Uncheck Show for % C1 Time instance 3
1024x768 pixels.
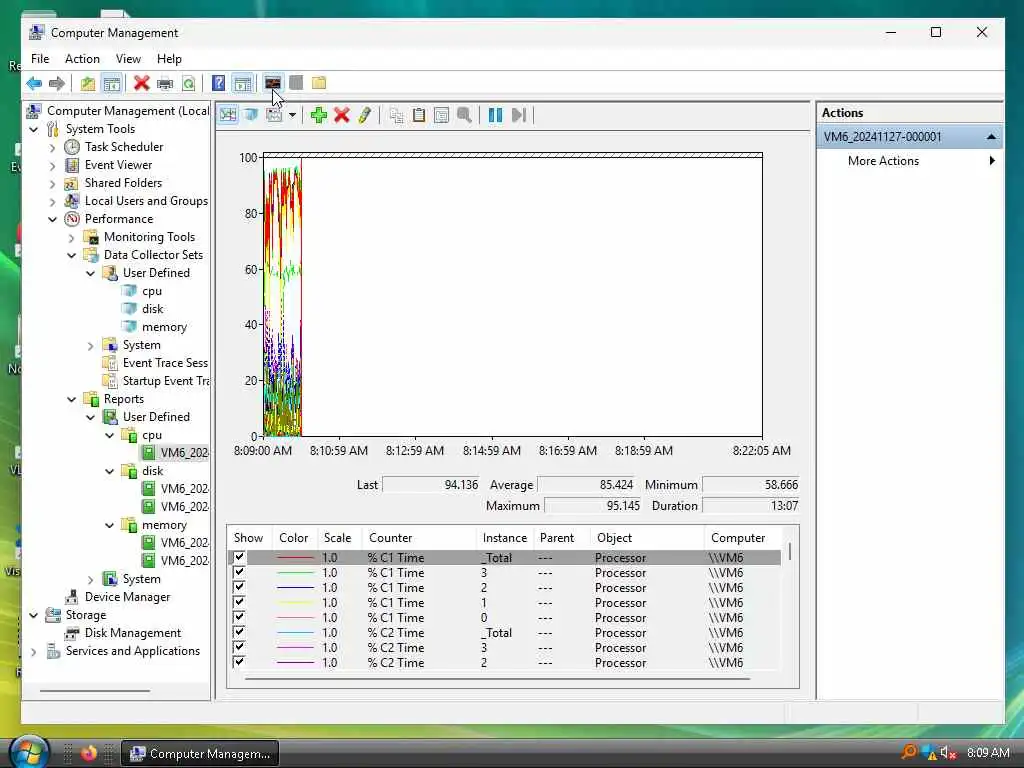click(239, 572)
